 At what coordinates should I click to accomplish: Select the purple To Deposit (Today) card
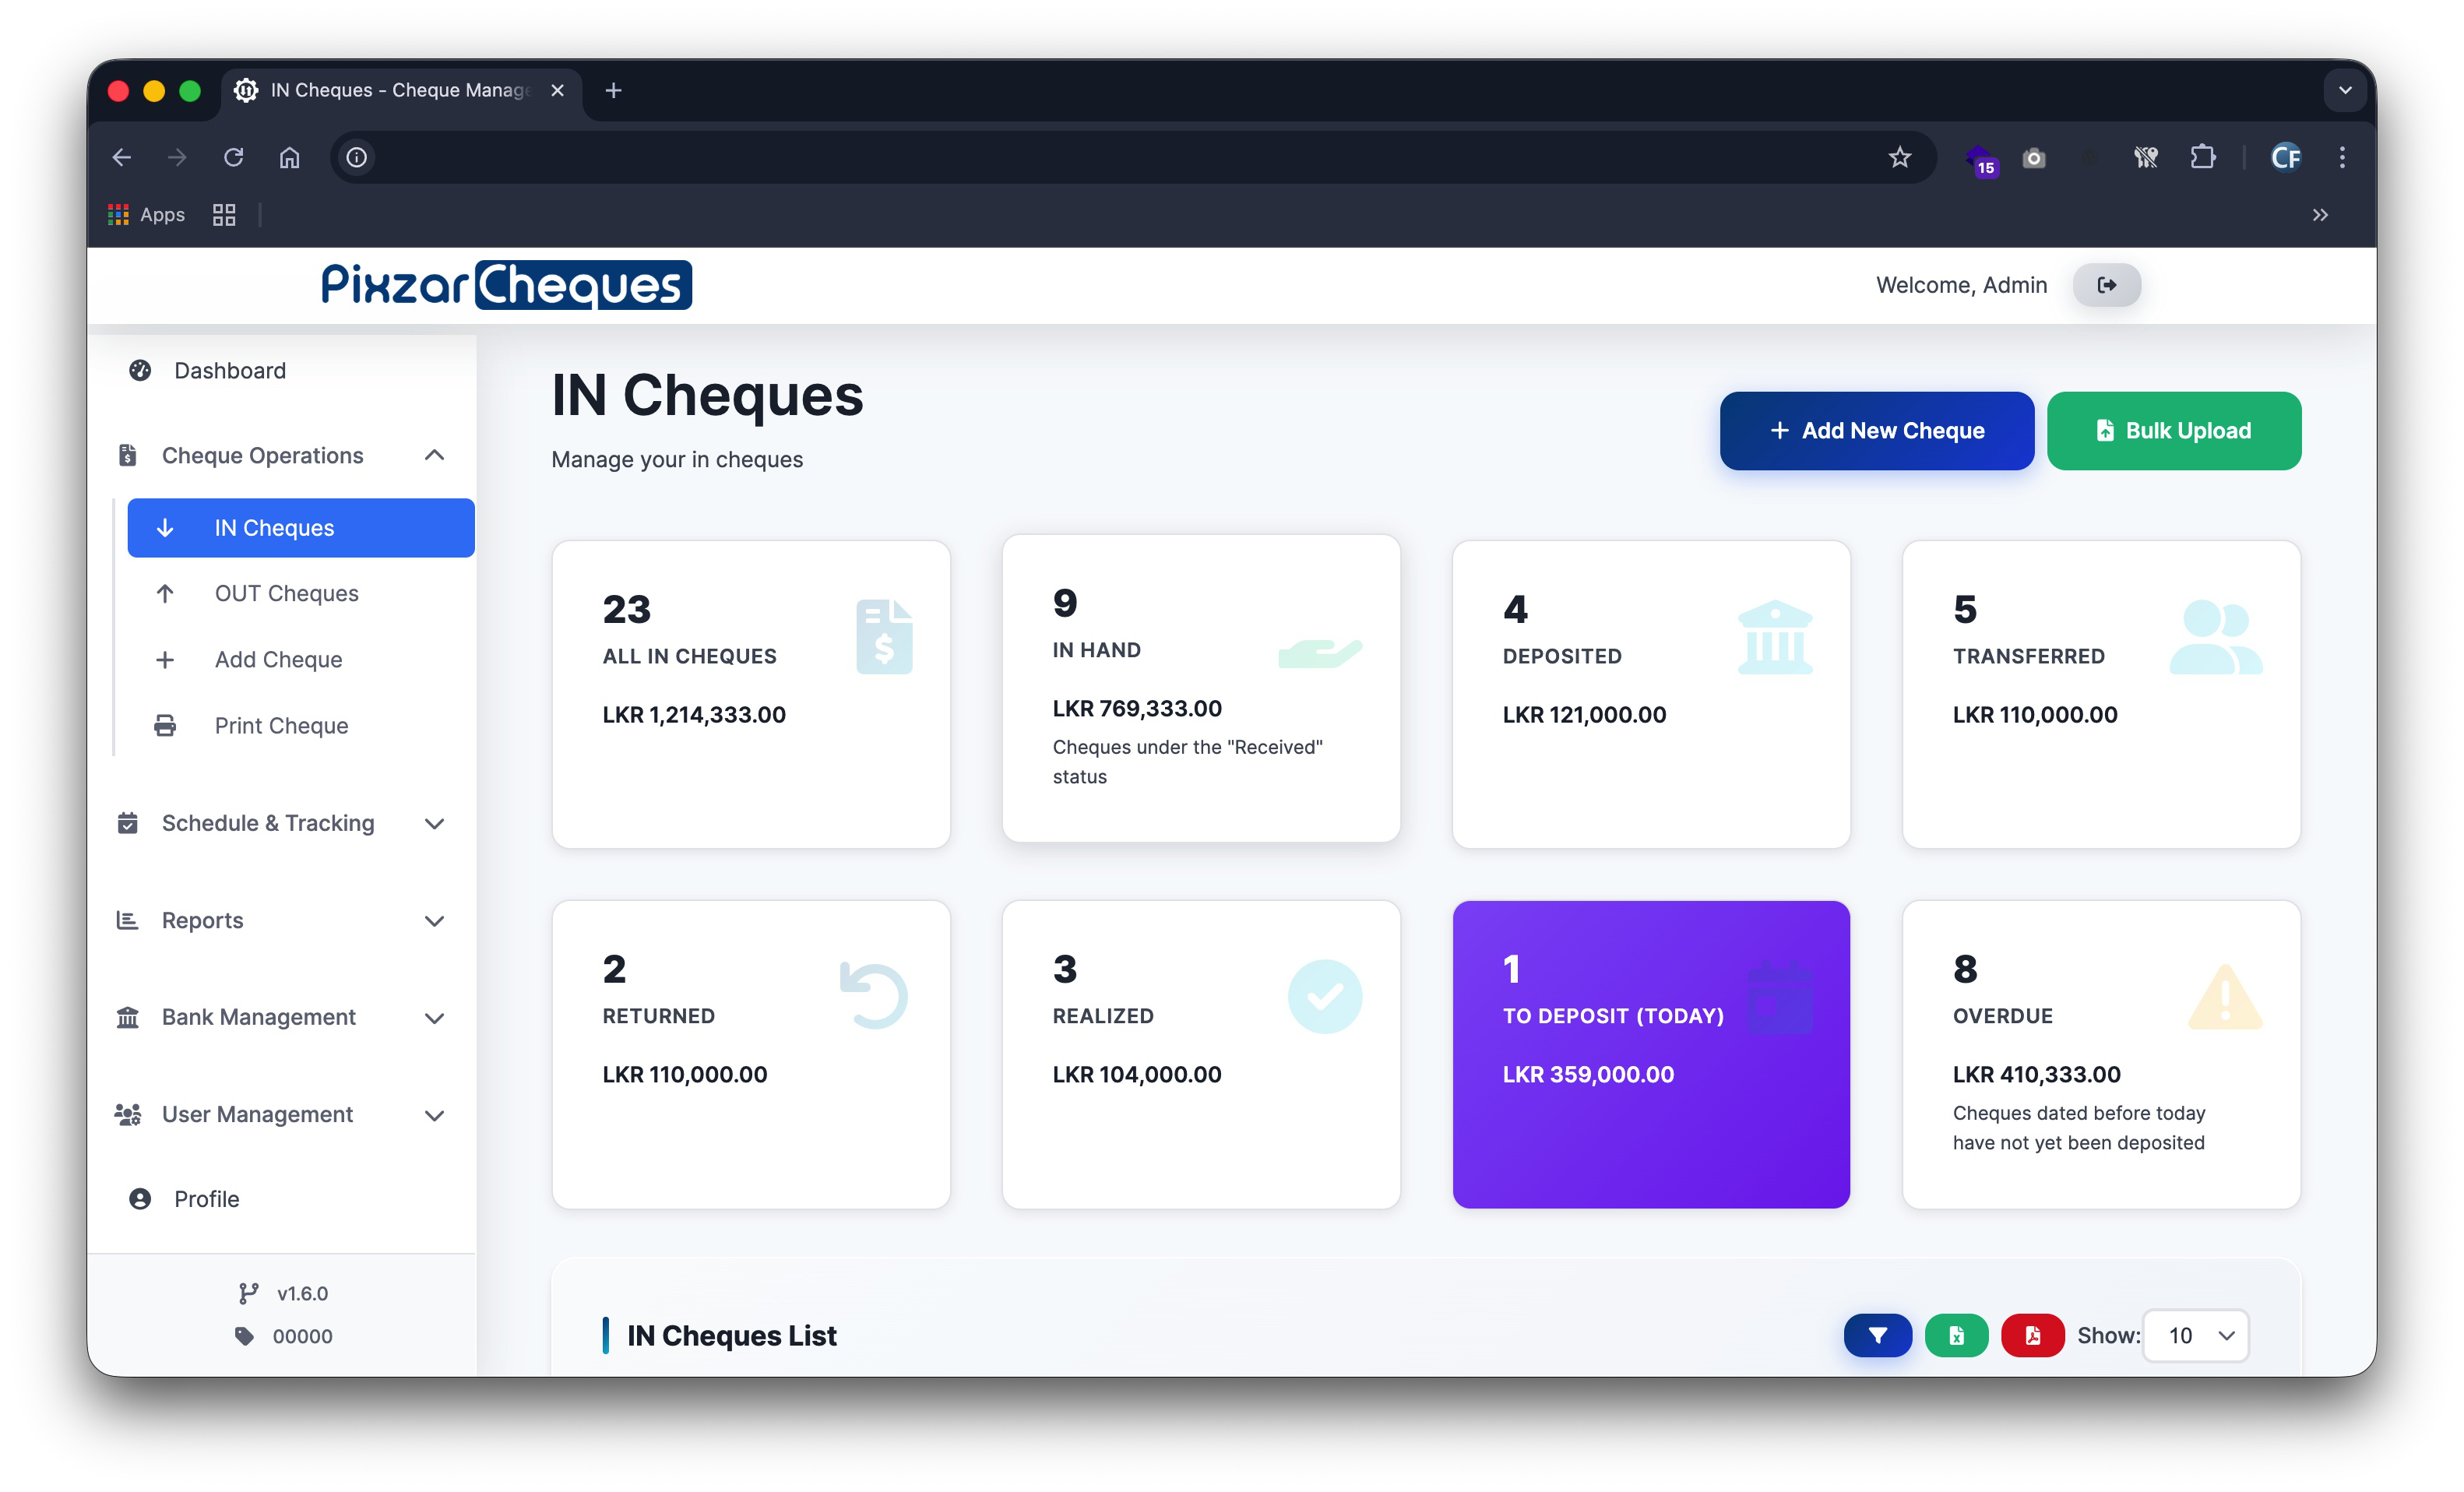[1650, 1053]
